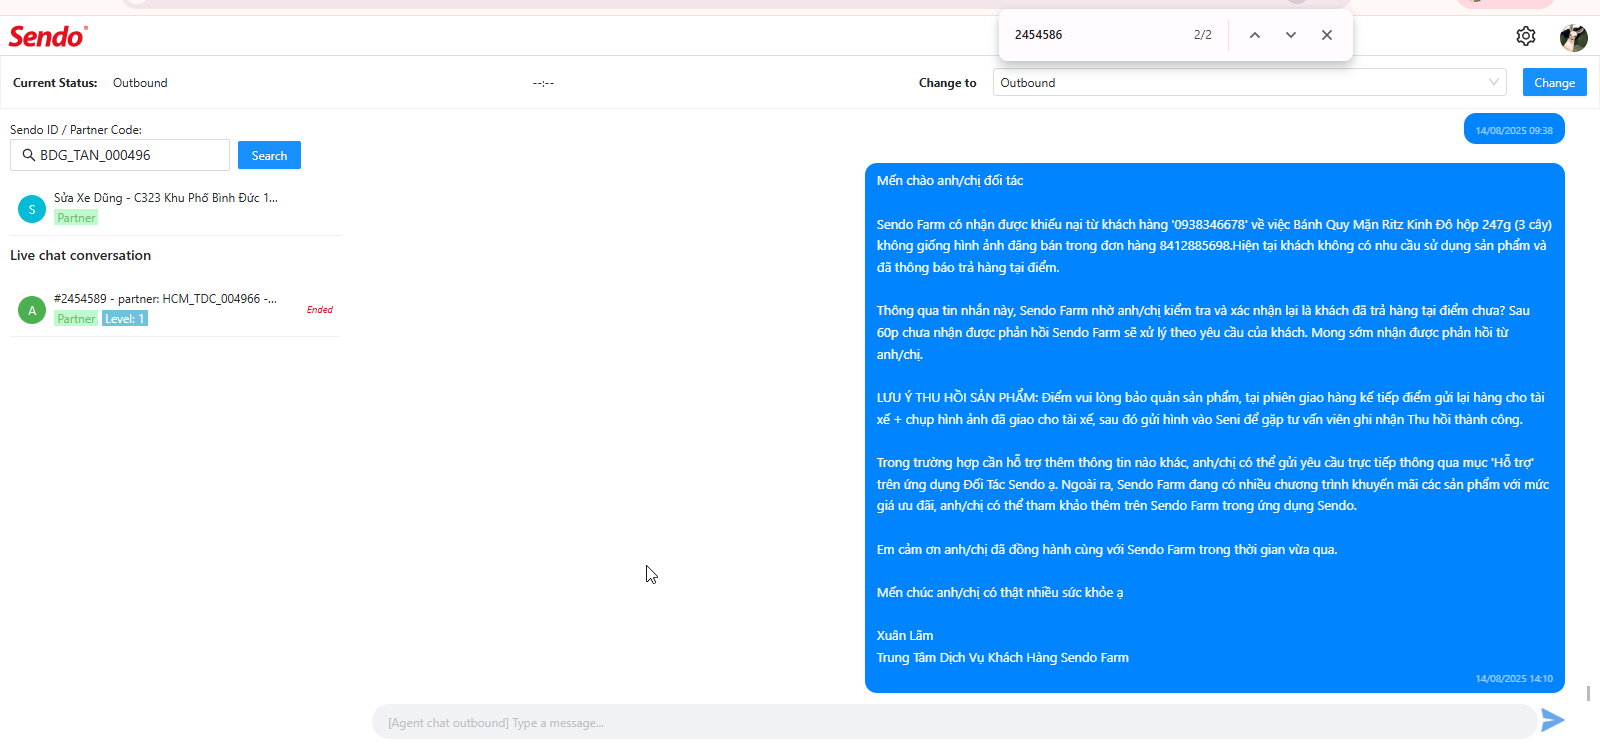Focus the Sendo ID / Partner Code field
1600x745 pixels.
[x=120, y=155]
